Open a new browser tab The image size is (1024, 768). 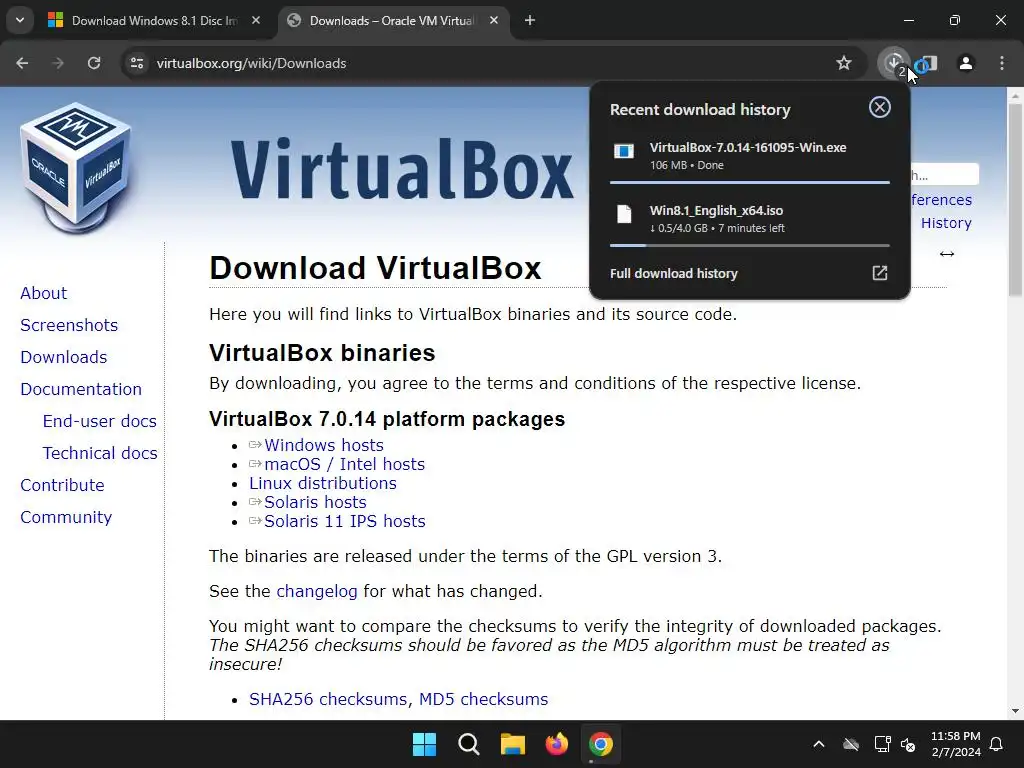tap(530, 21)
